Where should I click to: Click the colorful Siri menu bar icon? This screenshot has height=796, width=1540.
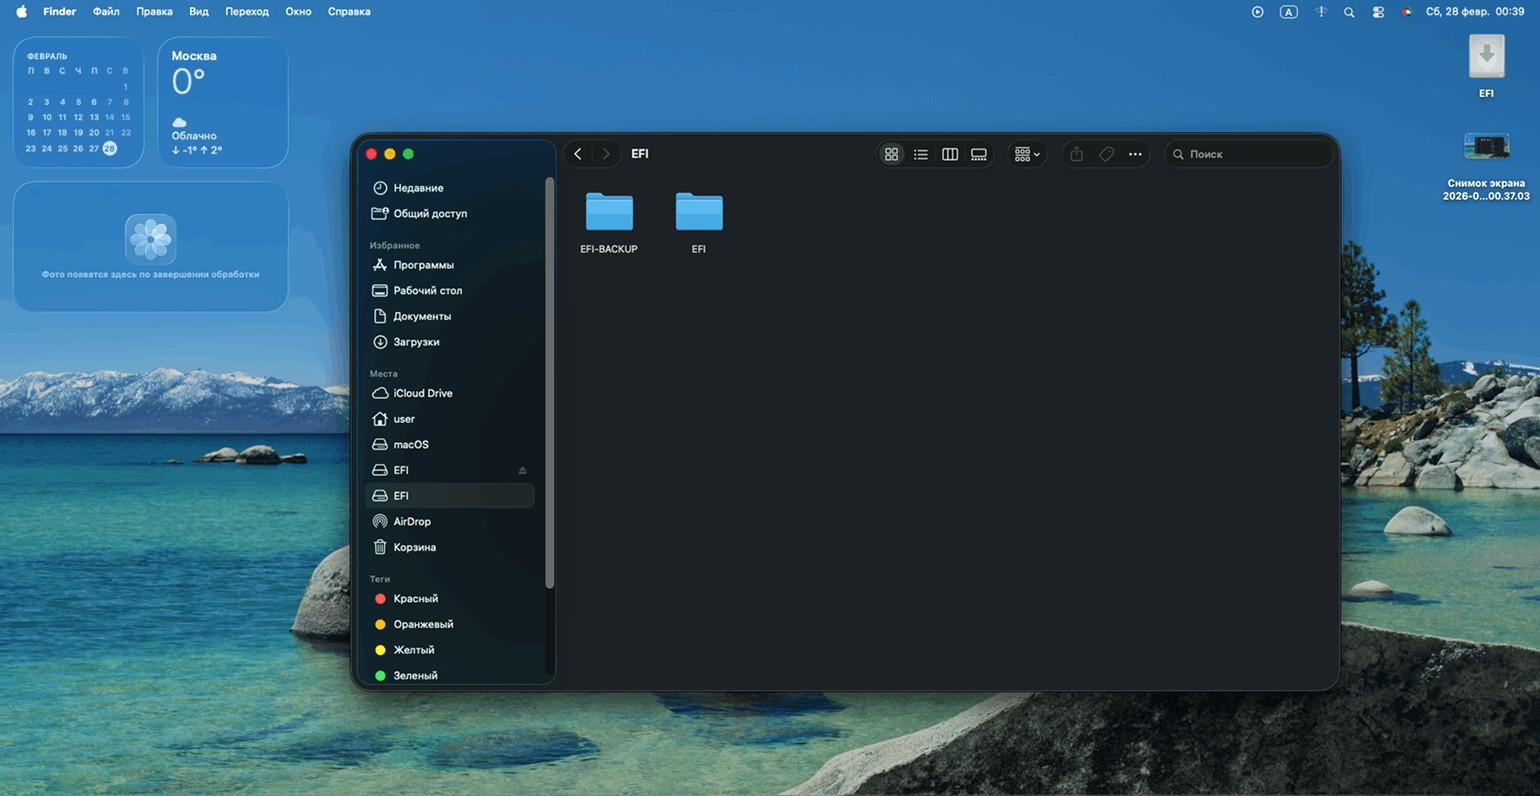1407,12
